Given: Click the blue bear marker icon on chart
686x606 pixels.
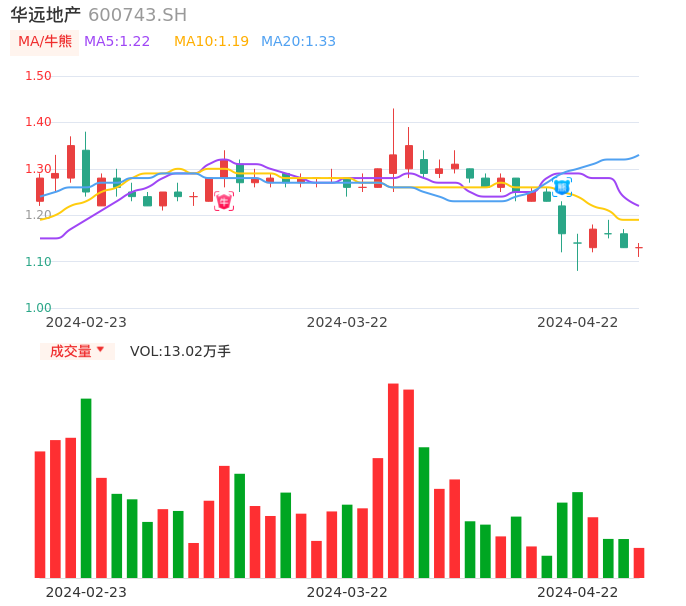Looking at the screenshot, I should 562,186.
